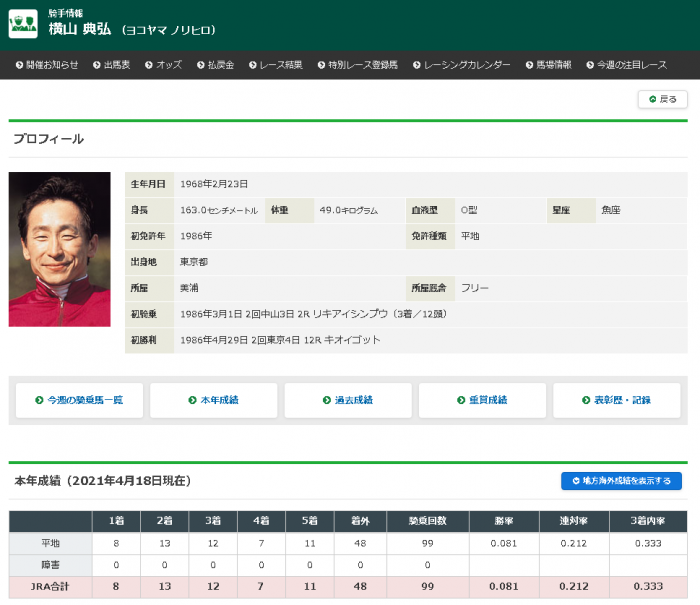Click the arrow icon beside オッズ
The height and width of the screenshot is (605, 700).
click(x=148, y=65)
